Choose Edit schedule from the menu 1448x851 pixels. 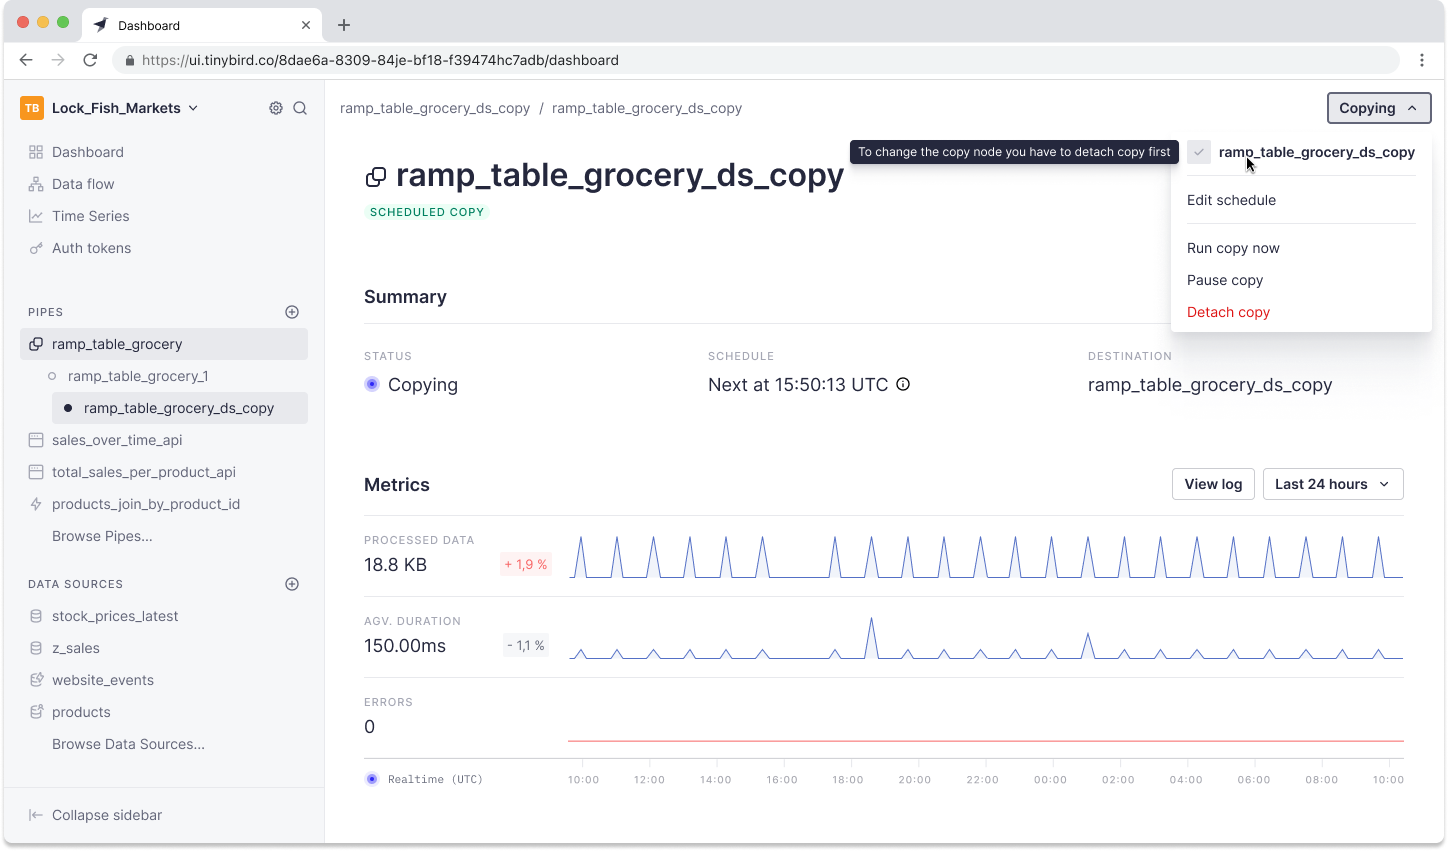click(x=1231, y=200)
